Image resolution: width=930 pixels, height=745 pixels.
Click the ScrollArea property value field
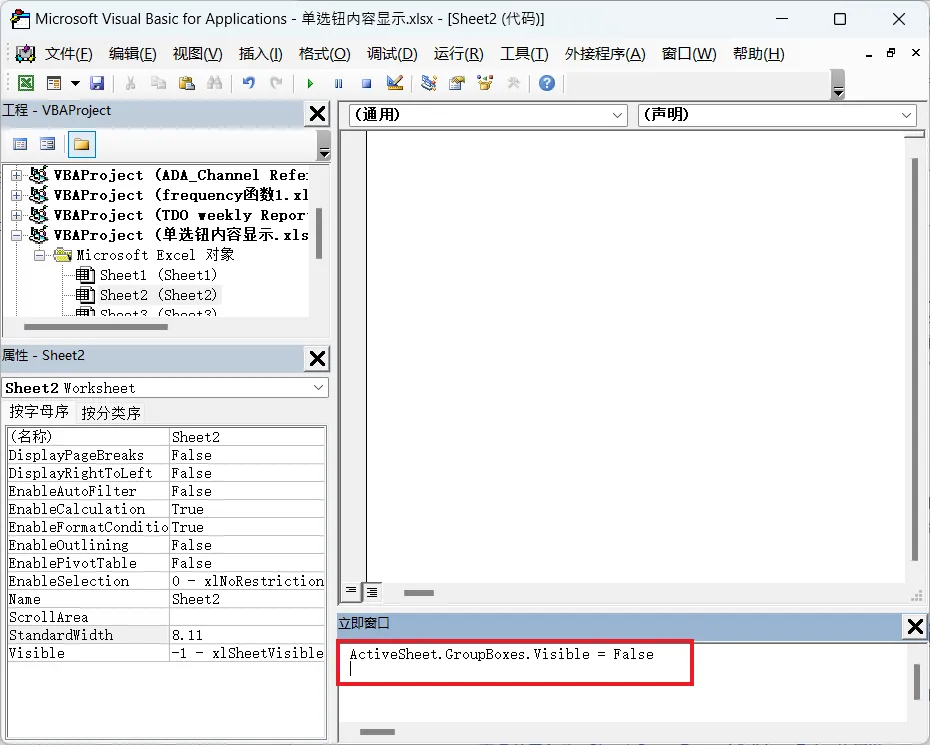click(247, 617)
